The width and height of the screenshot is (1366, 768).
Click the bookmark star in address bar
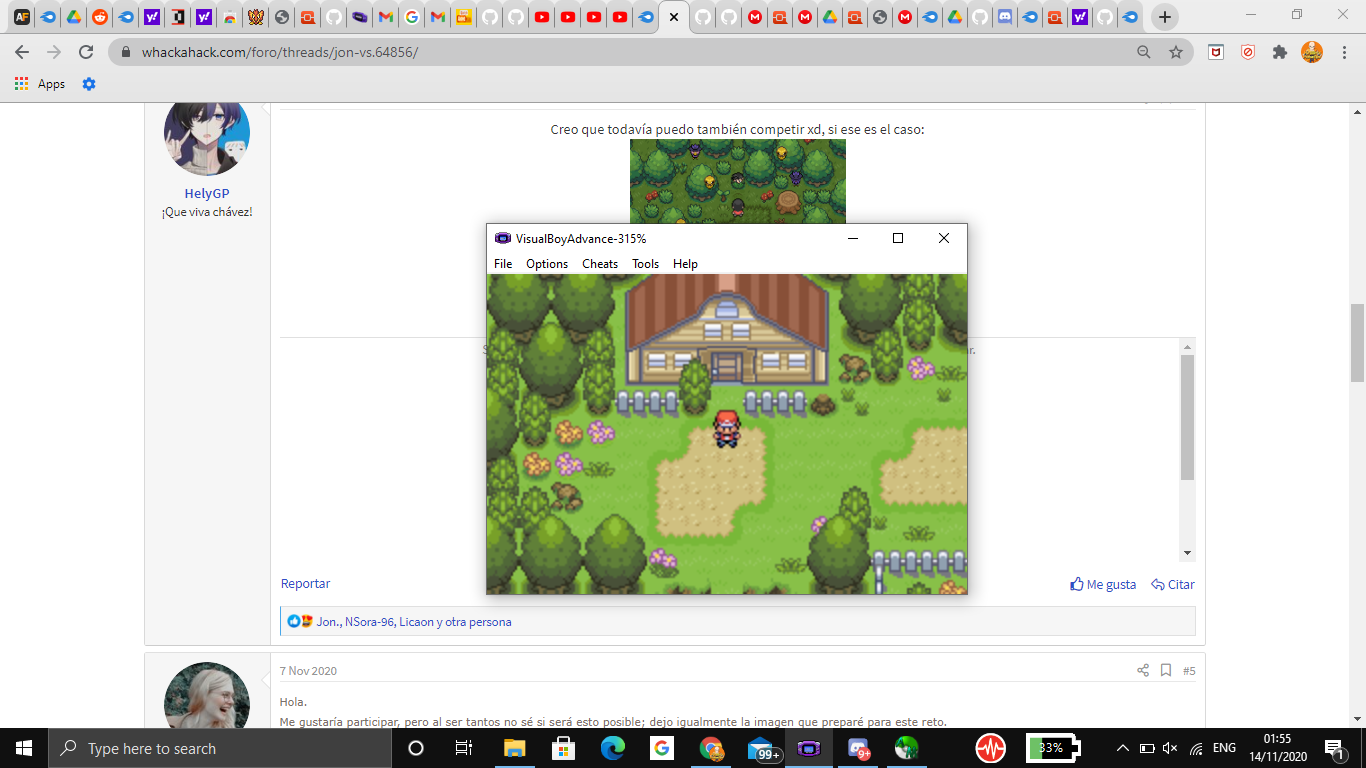1176,52
